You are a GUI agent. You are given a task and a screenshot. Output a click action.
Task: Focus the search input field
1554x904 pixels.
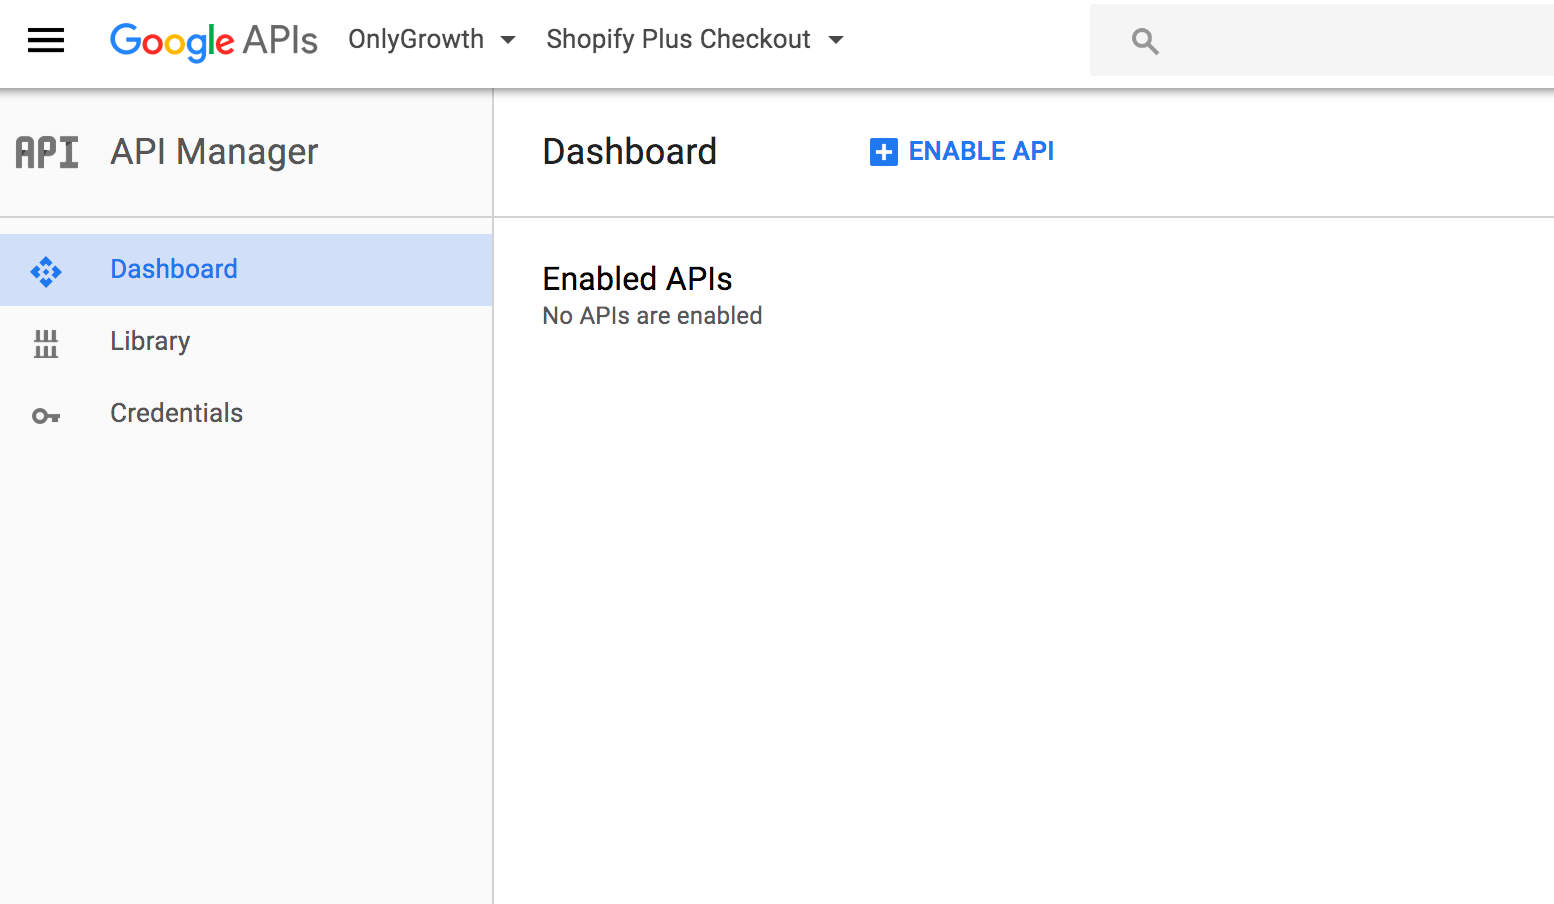click(x=1350, y=41)
